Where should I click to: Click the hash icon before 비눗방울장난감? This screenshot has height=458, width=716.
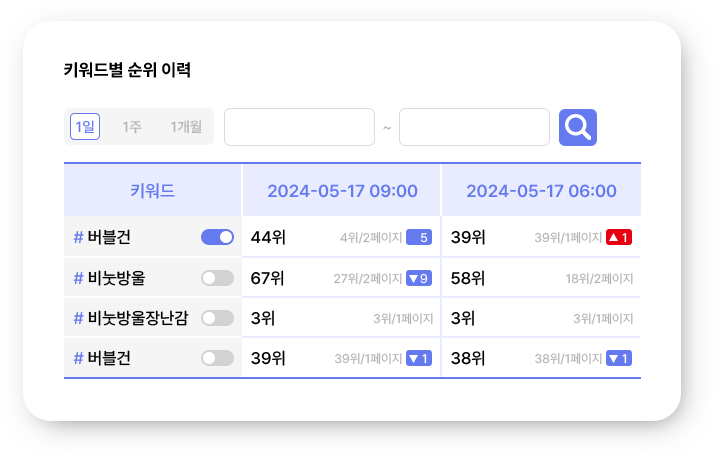(79, 318)
